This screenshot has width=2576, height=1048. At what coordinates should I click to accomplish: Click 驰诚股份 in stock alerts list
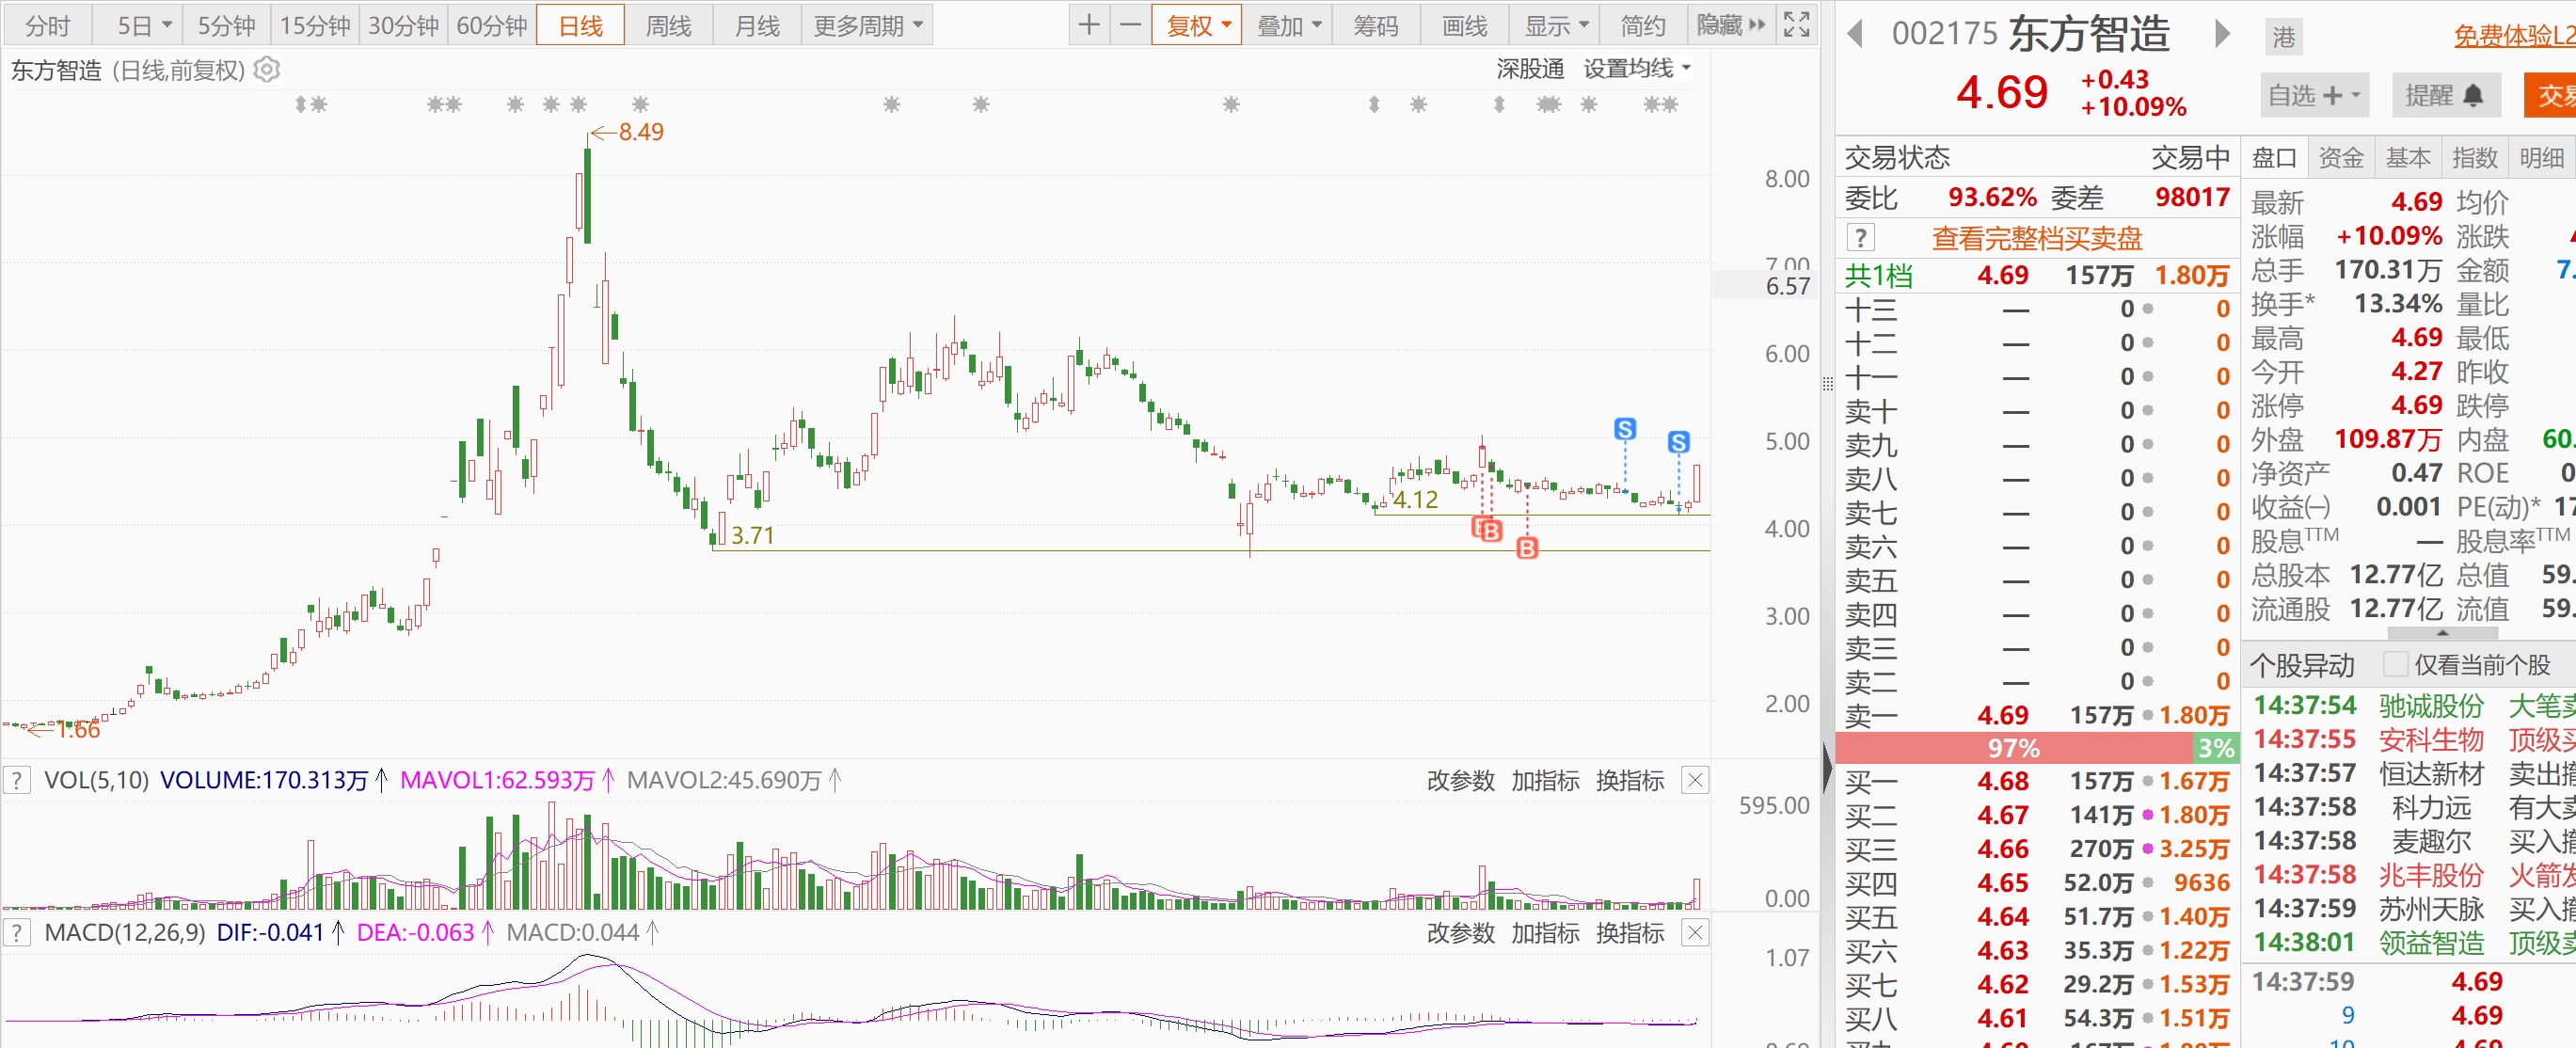click(2431, 706)
